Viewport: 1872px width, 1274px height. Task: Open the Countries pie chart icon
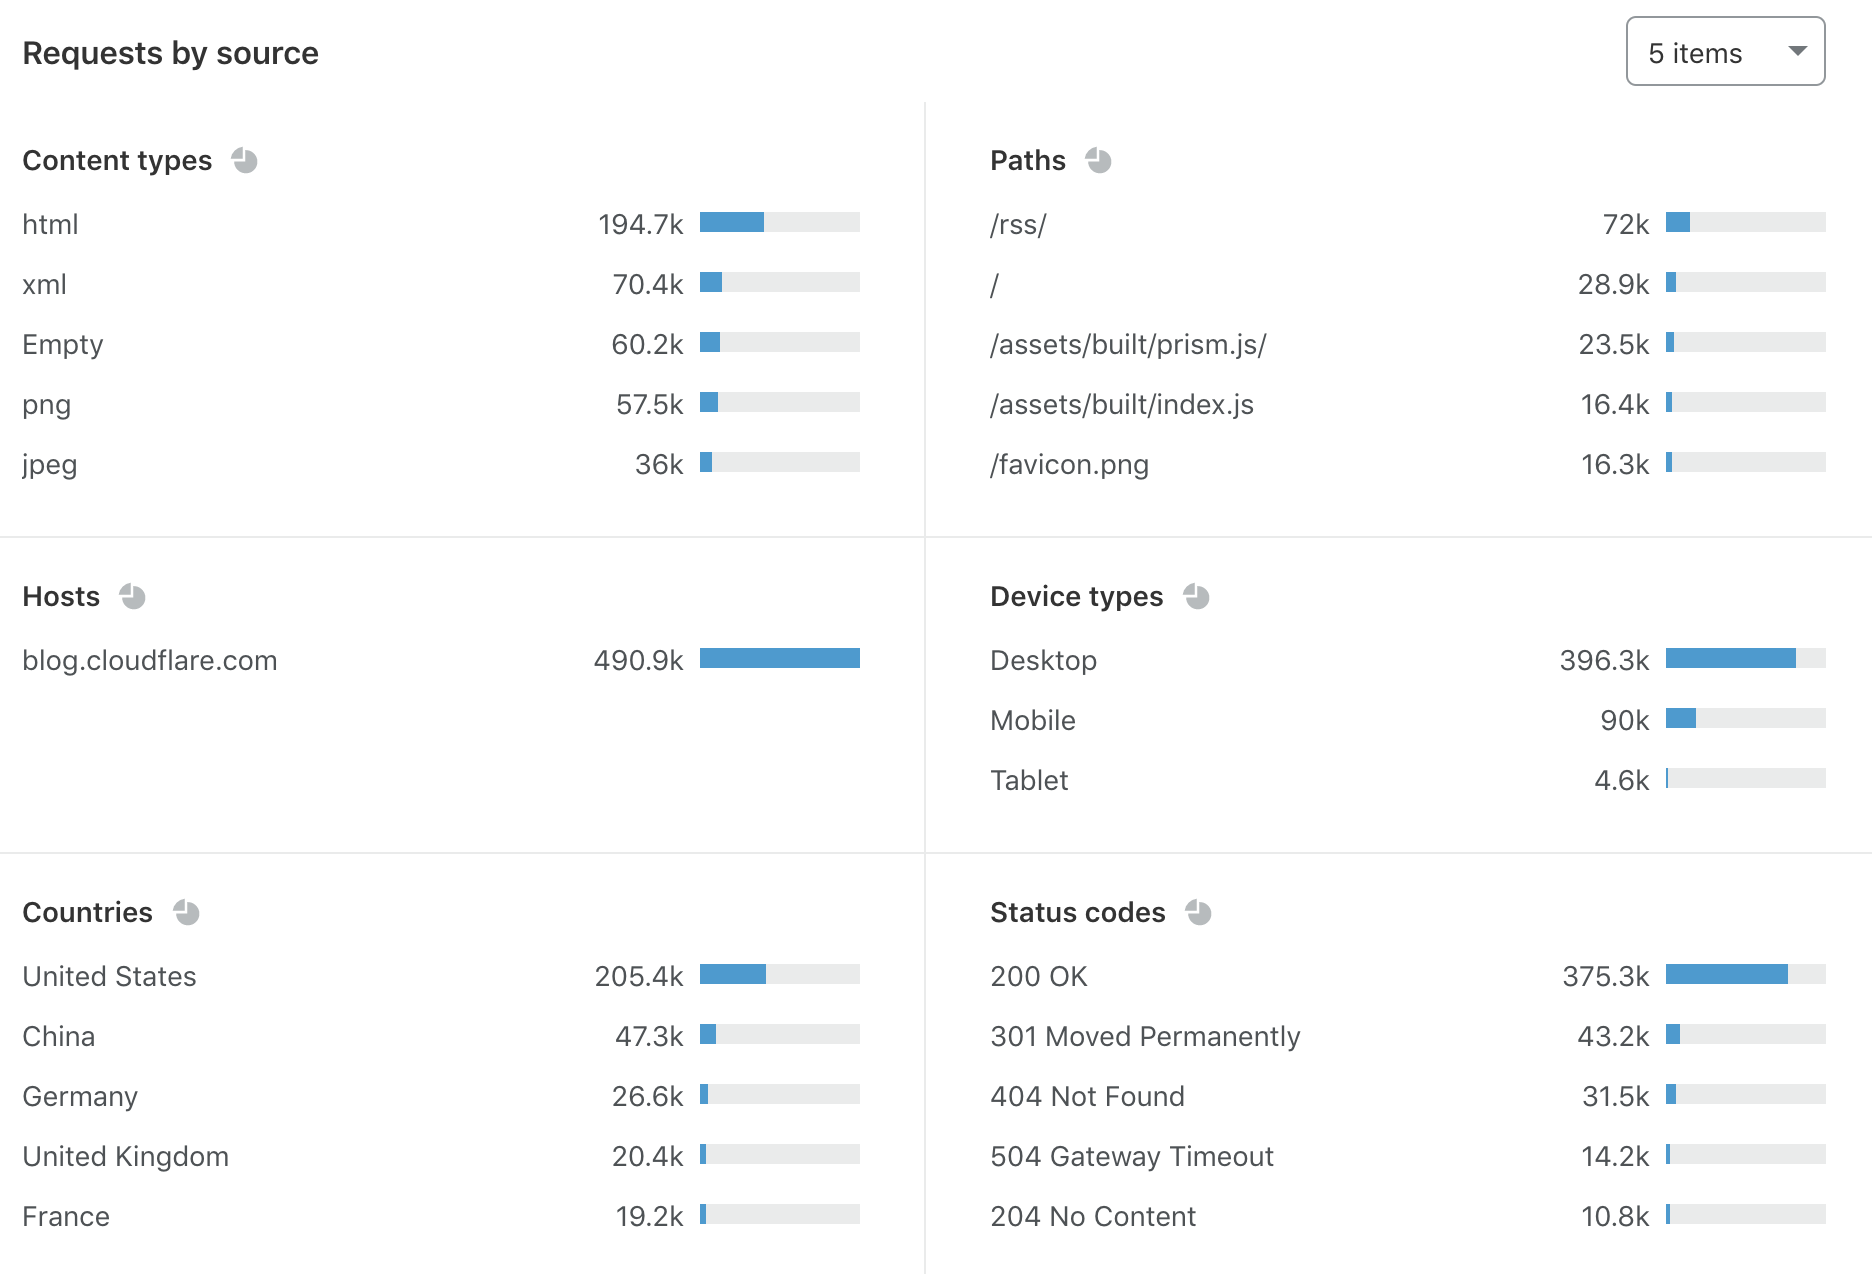(x=187, y=913)
